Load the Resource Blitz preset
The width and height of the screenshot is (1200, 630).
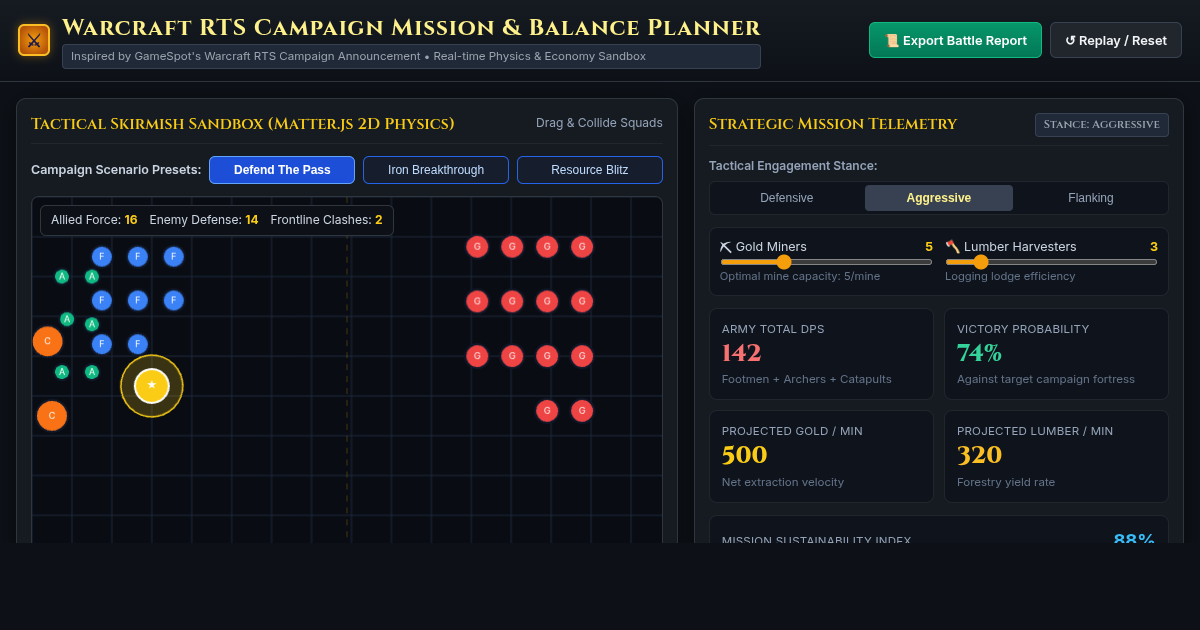590,170
